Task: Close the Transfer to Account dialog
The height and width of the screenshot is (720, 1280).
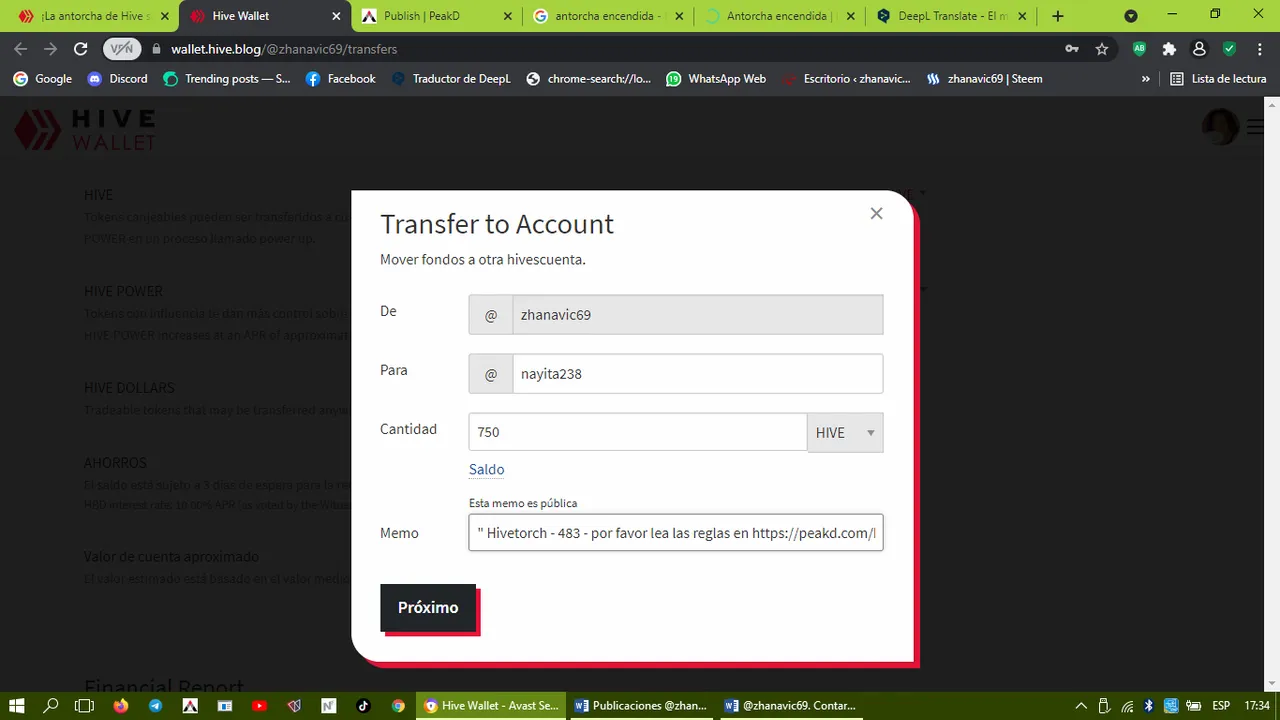Action: coord(876,213)
